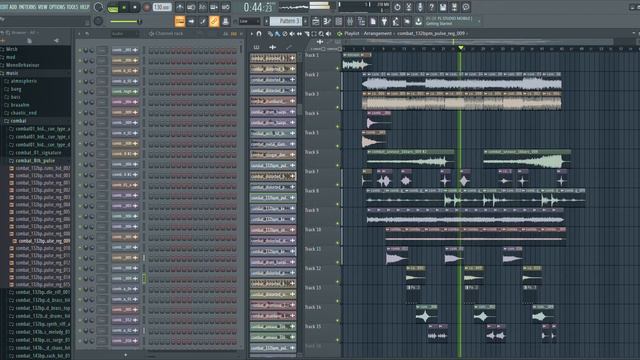Click the play button in transport

click(x=124, y=7)
